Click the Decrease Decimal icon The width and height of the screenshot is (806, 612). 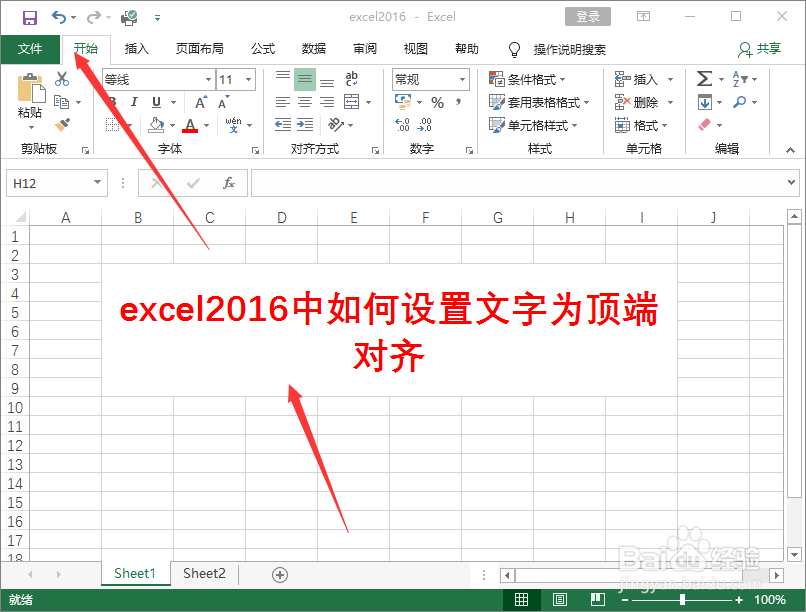[425, 125]
